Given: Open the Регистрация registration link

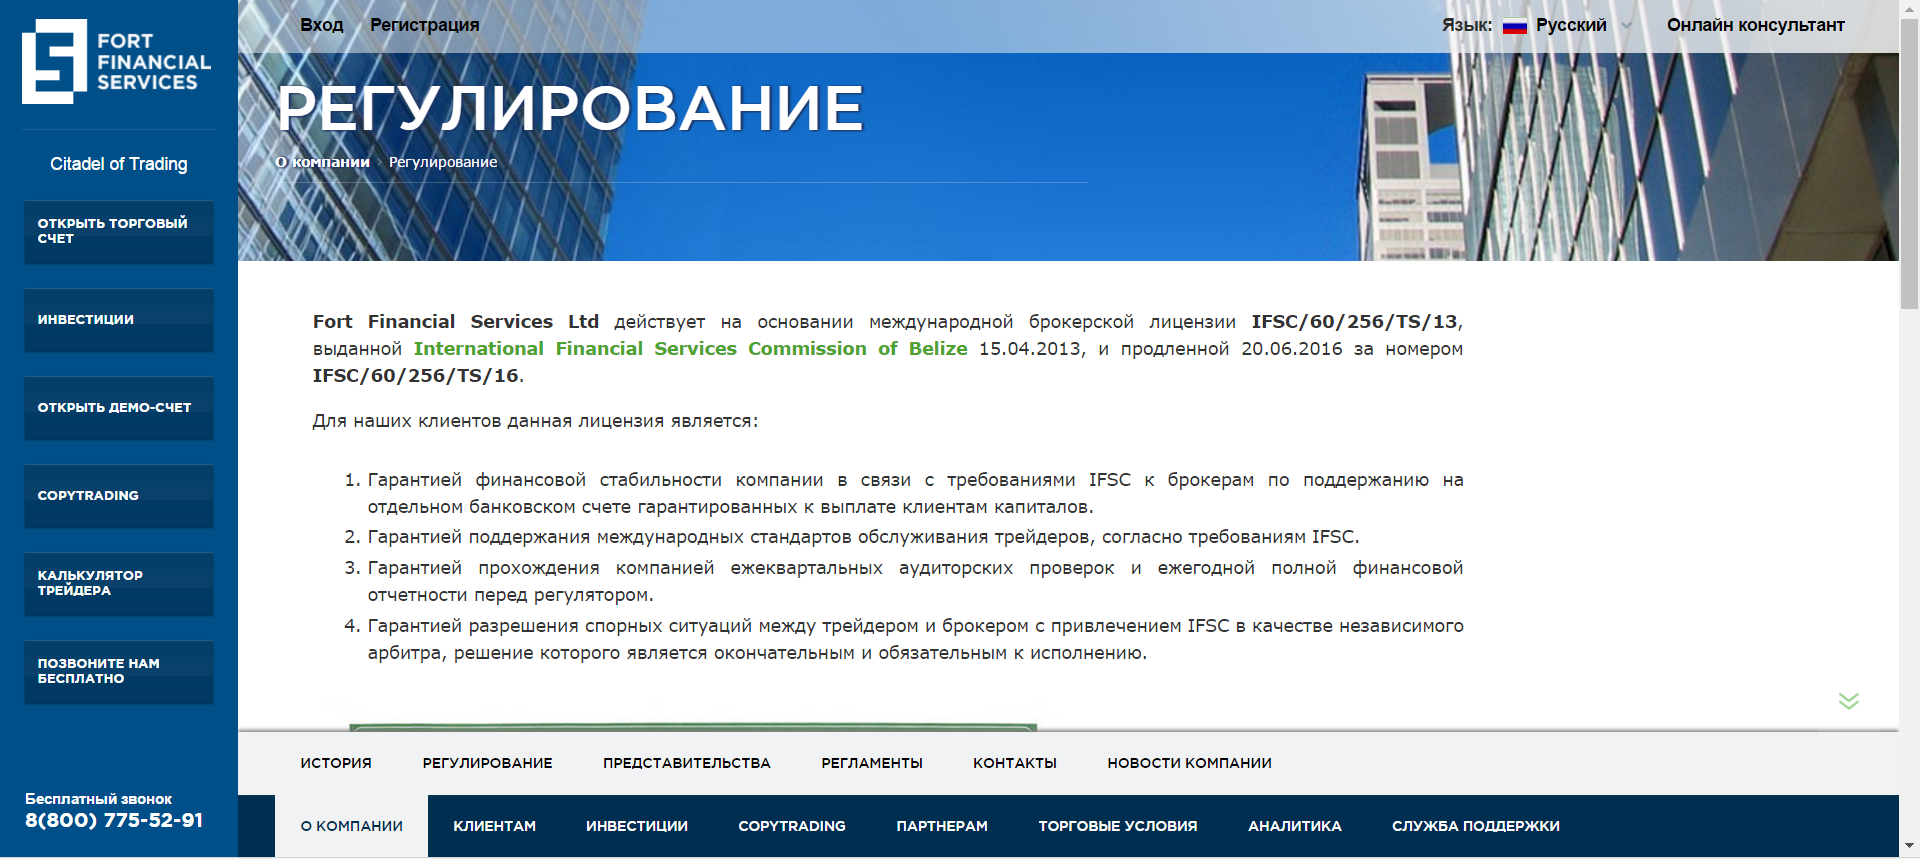Looking at the screenshot, I should click(x=425, y=25).
